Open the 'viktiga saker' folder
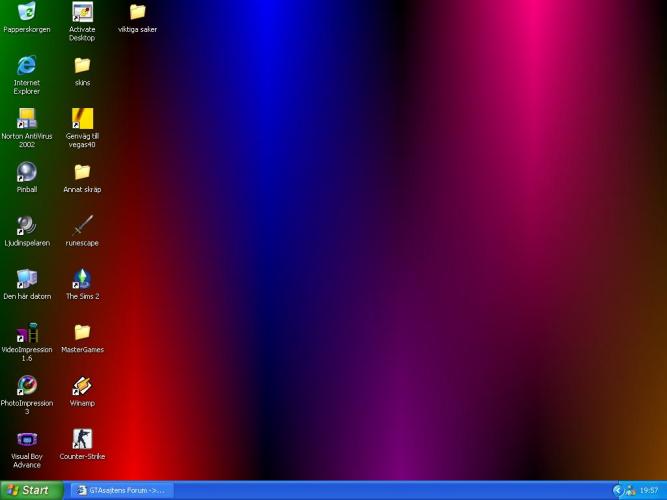Image resolution: width=667 pixels, height=500 pixels. pyautogui.click(x=137, y=13)
